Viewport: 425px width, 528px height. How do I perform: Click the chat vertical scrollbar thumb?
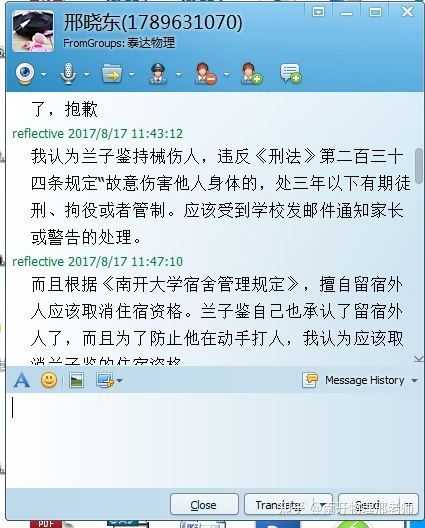coord(419,166)
